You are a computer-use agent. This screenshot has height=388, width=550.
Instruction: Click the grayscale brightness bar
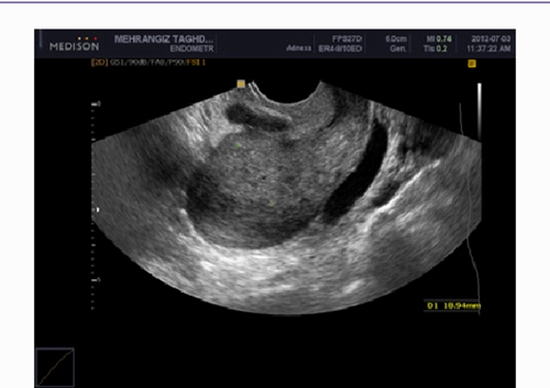click(479, 111)
